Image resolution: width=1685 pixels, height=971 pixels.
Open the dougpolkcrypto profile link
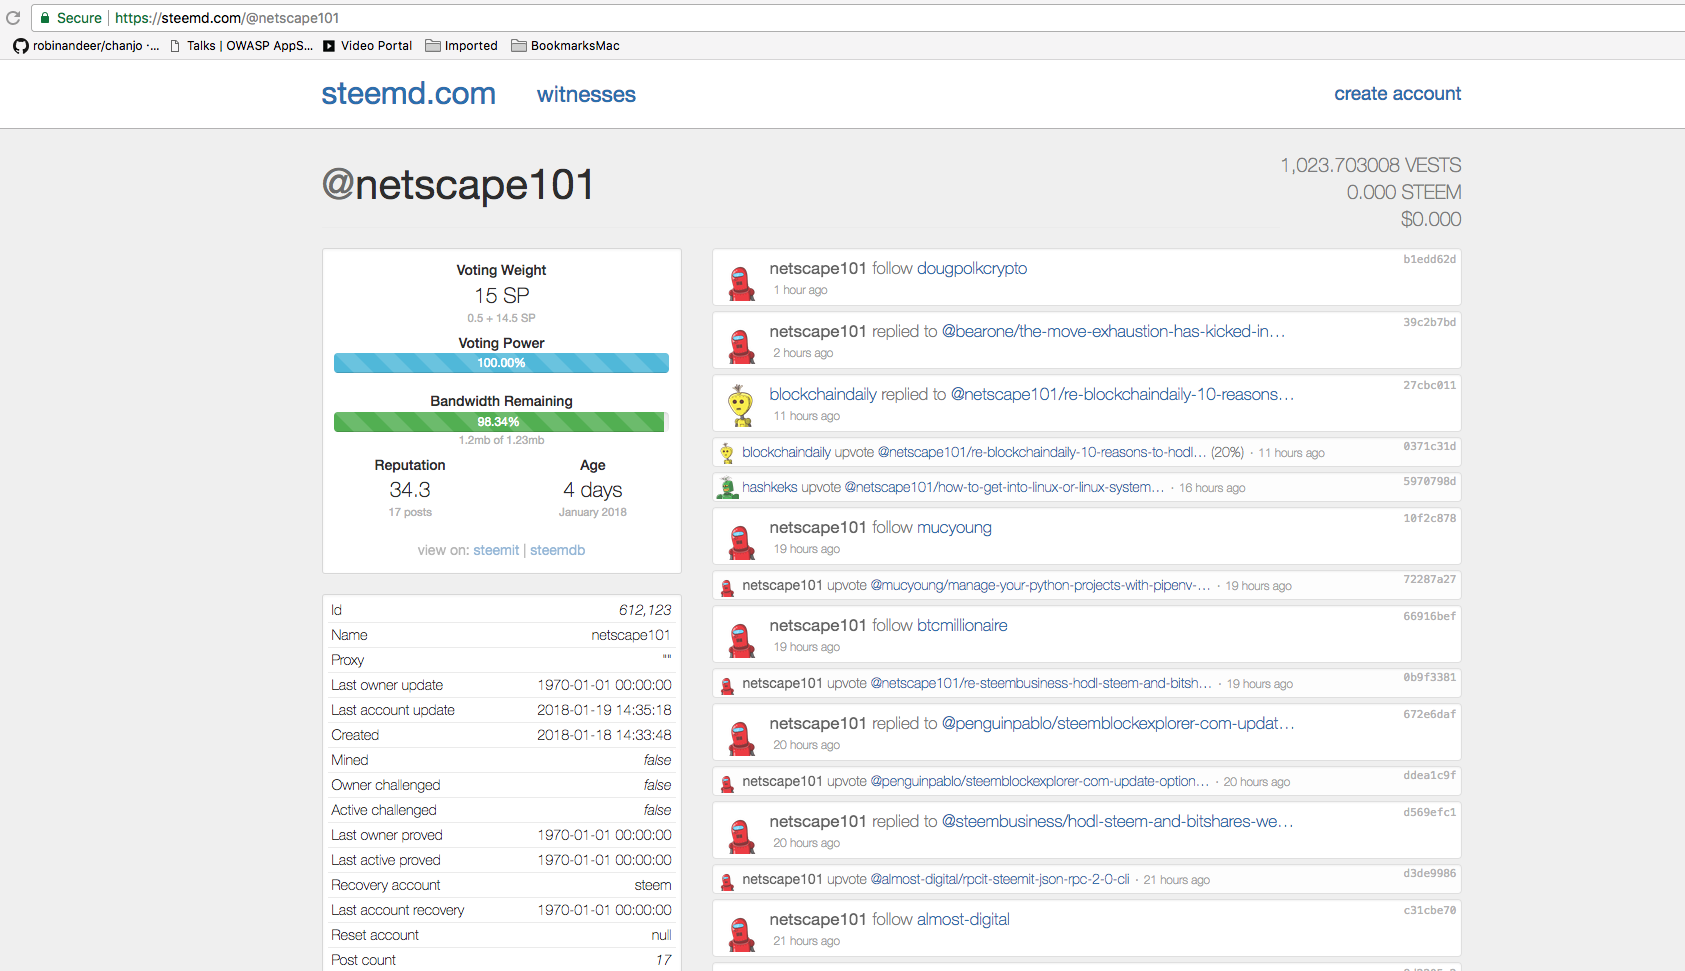coord(972,268)
